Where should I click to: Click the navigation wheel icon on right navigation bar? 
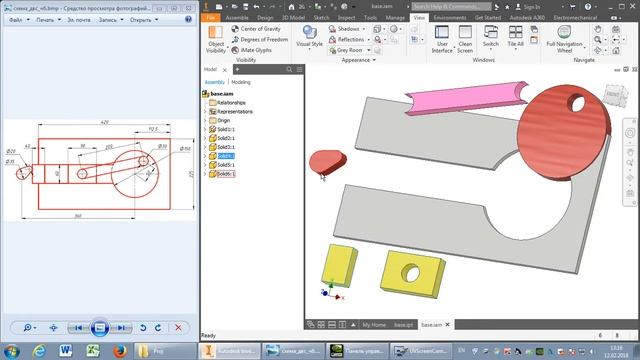(x=630, y=133)
